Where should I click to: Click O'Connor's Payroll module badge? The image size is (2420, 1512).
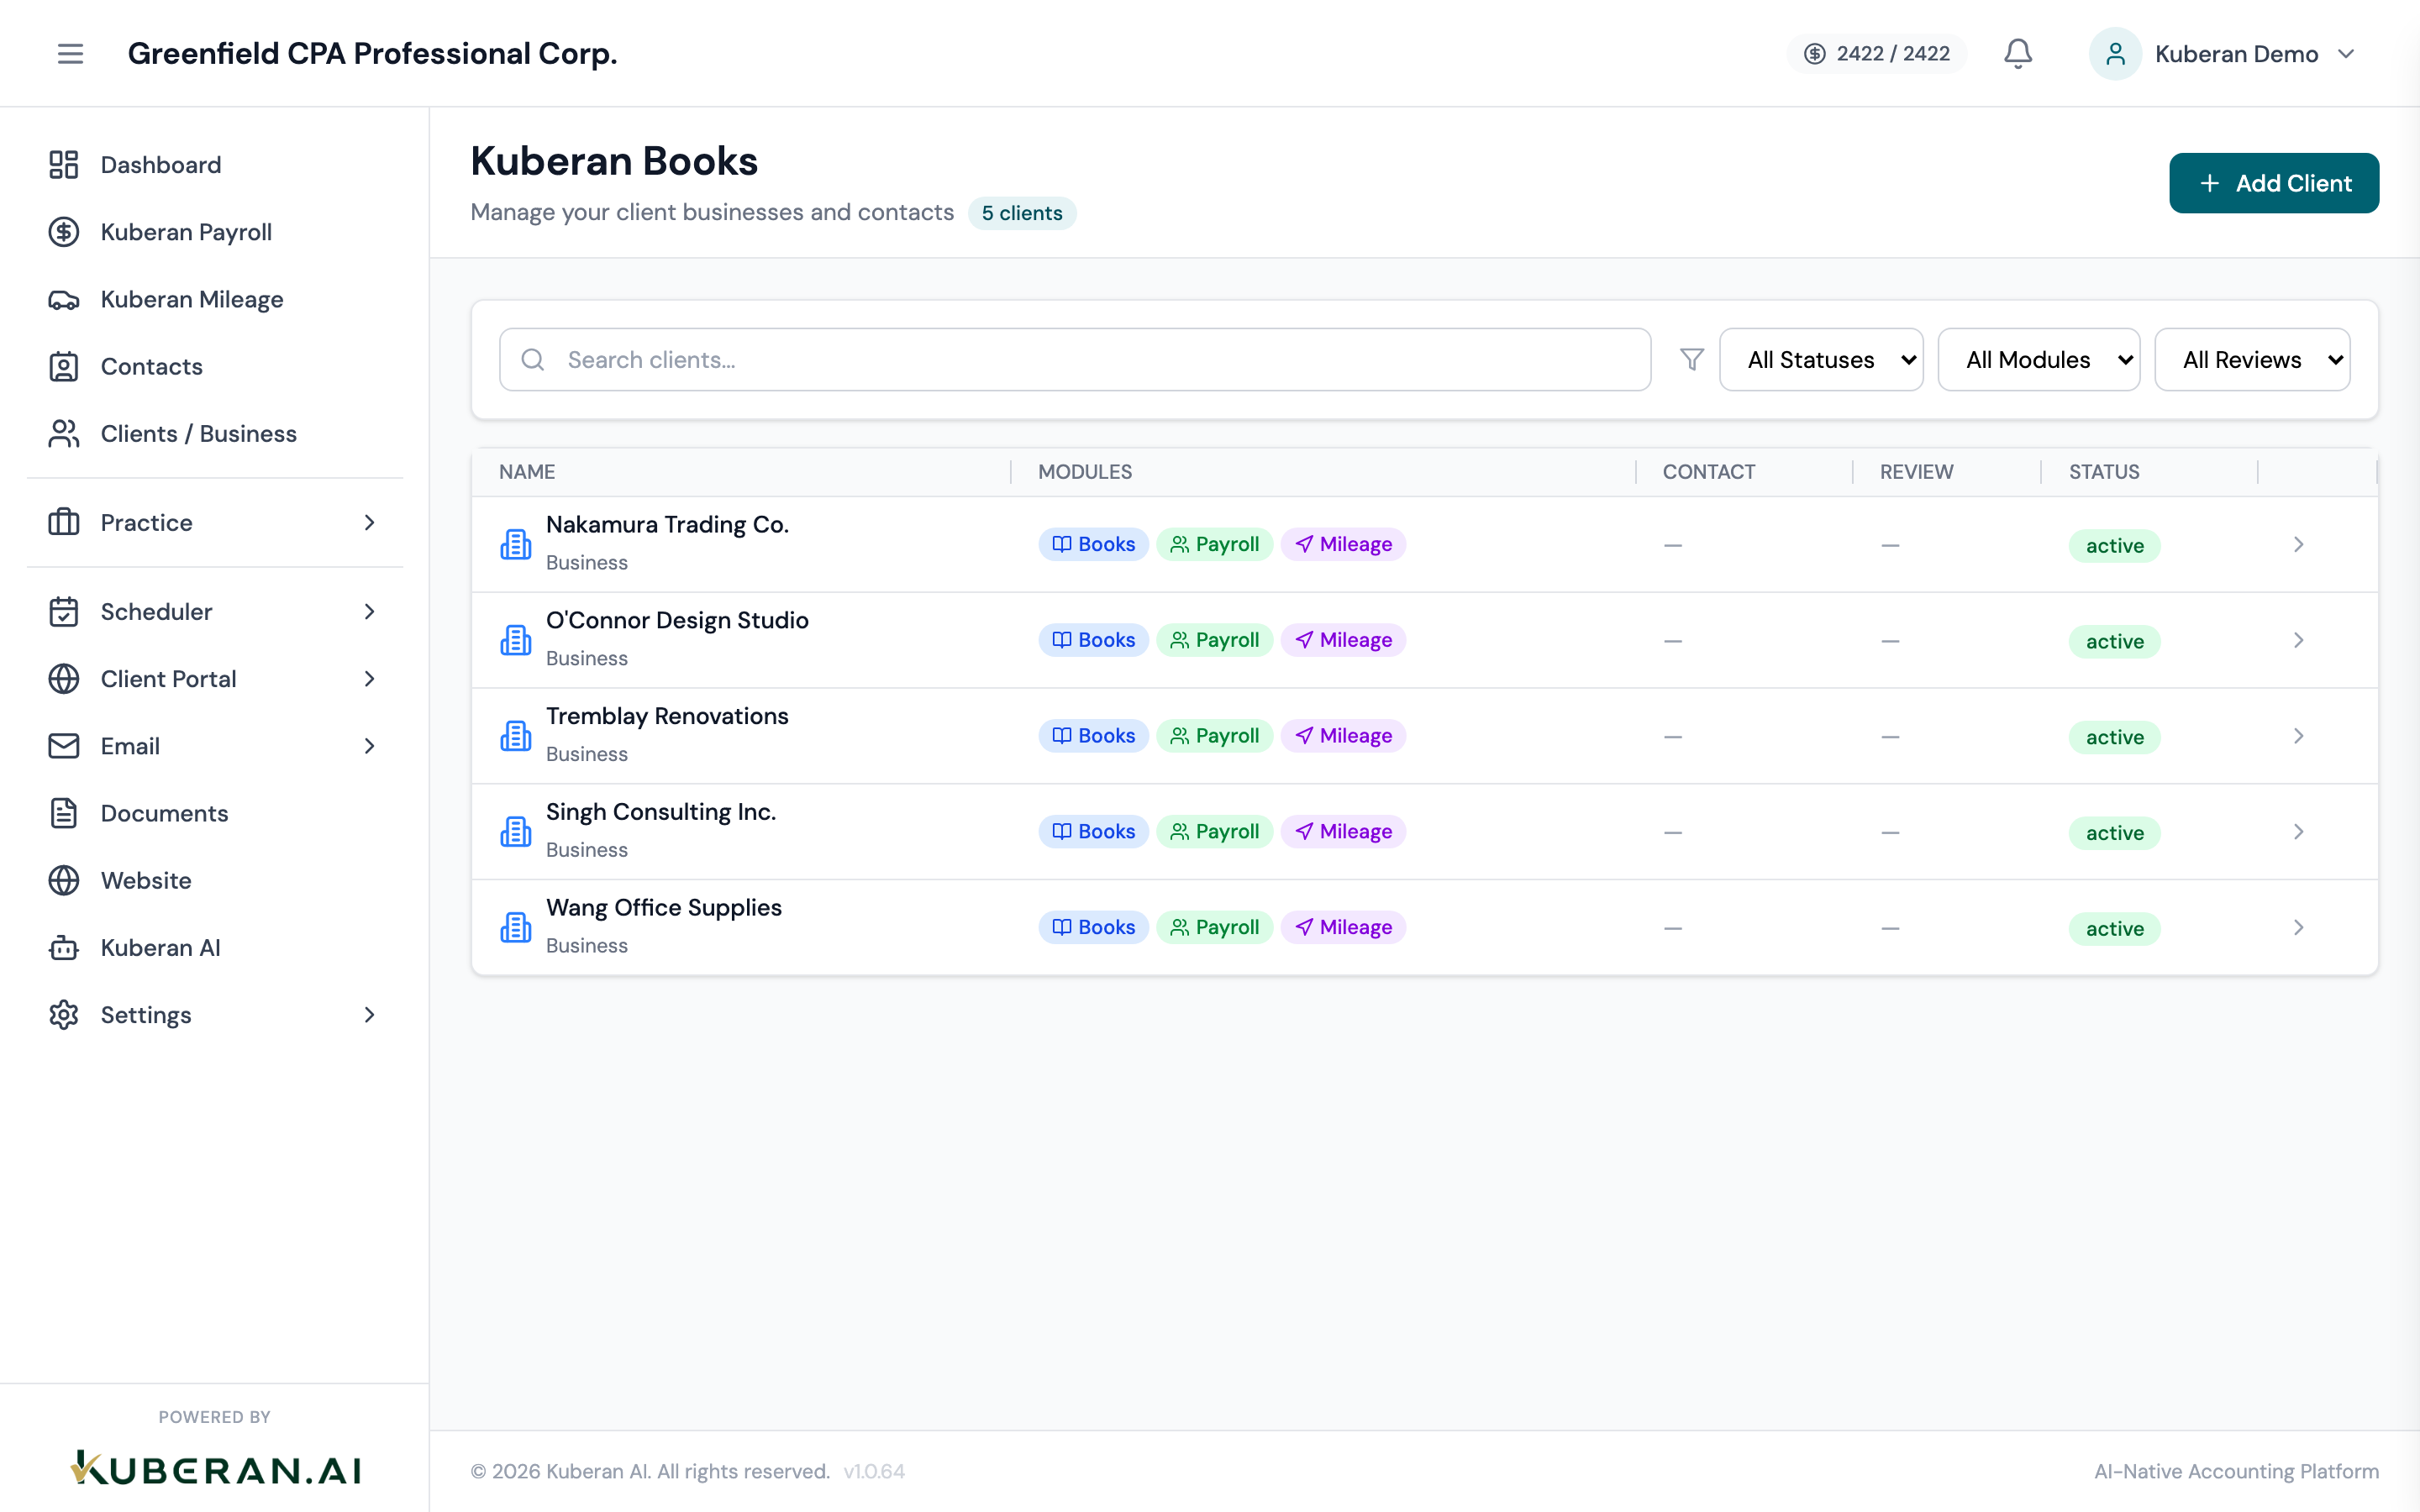(x=1214, y=640)
